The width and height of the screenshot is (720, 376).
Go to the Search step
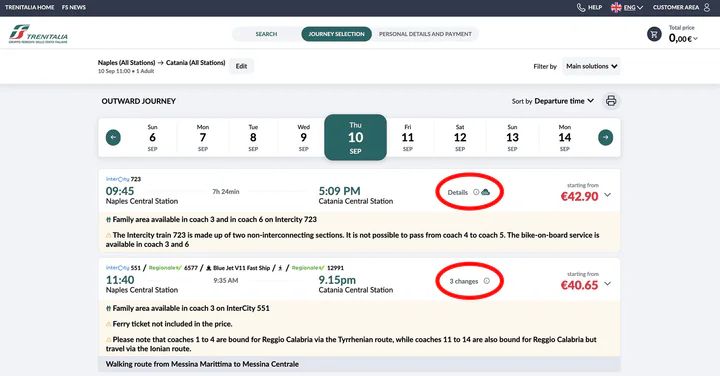(x=266, y=34)
